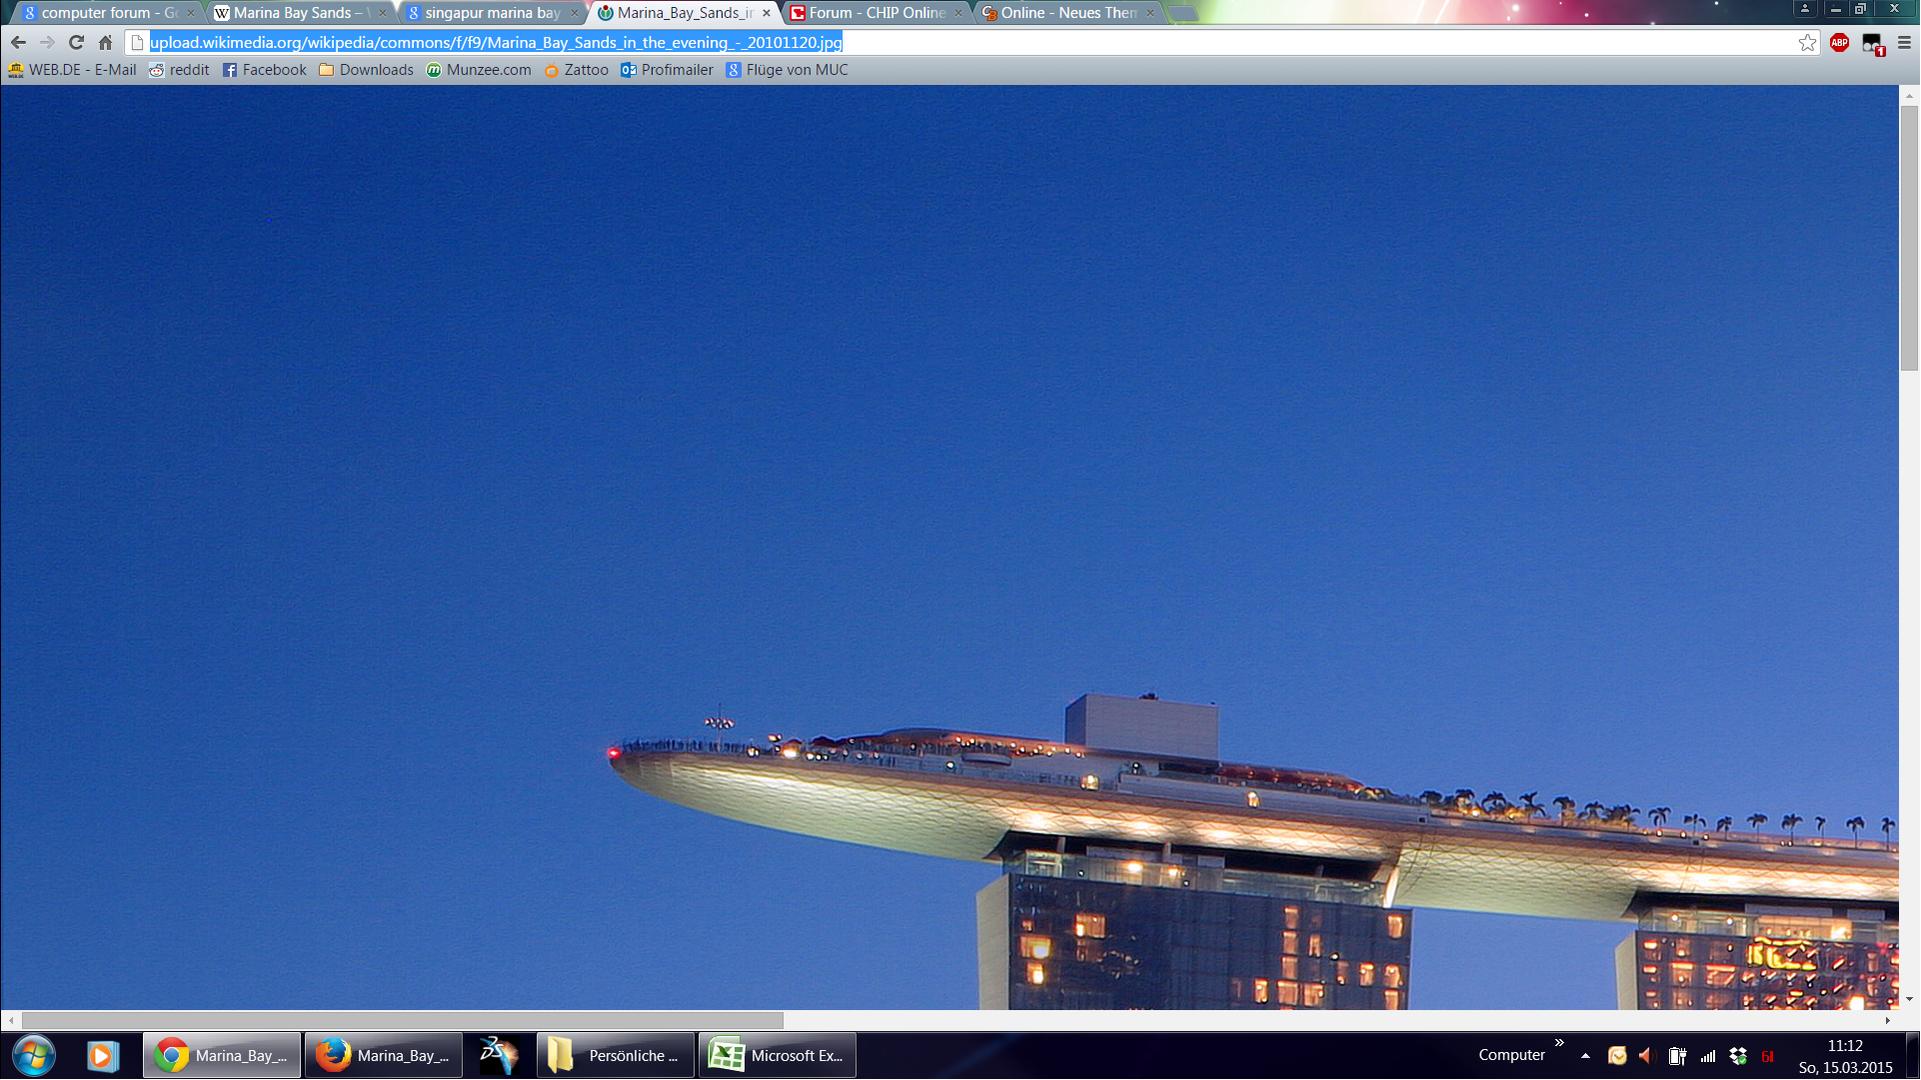Open the Firefox taskbar window

pyautogui.click(x=384, y=1055)
